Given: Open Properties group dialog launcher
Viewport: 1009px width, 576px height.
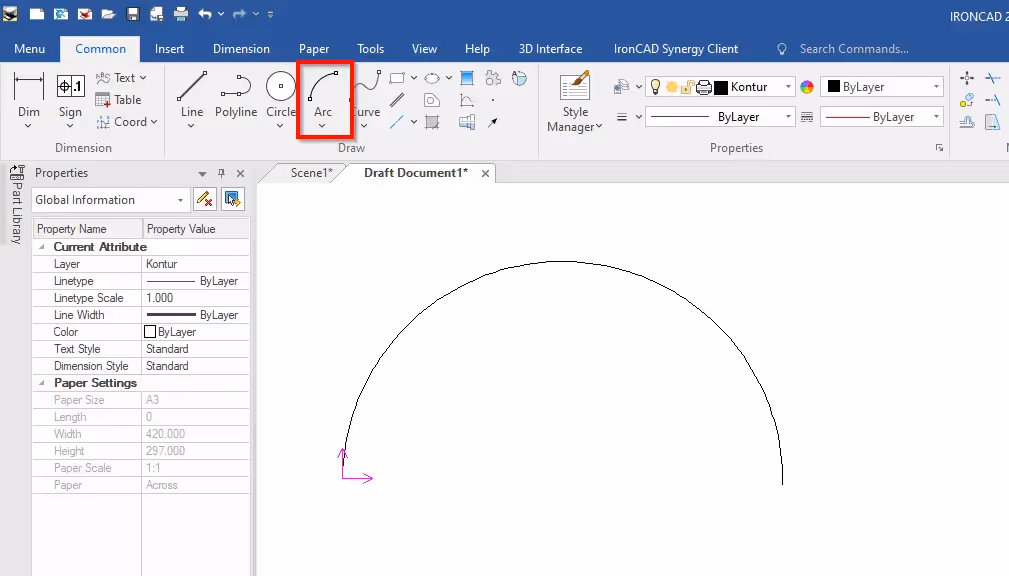Looking at the screenshot, I should pyautogui.click(x=940, y=148).
